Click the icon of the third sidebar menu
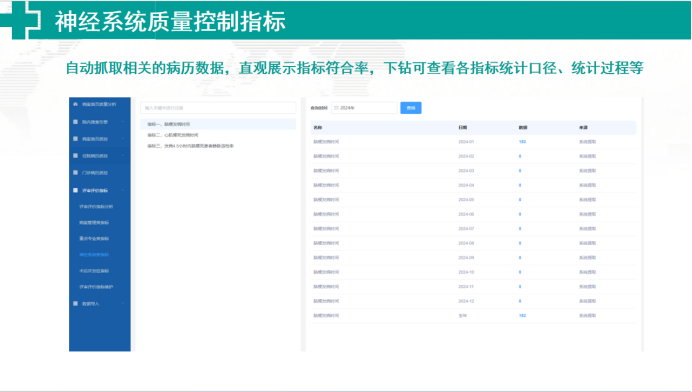This screenshot has height=392, width=692. [x=75, y=139]
